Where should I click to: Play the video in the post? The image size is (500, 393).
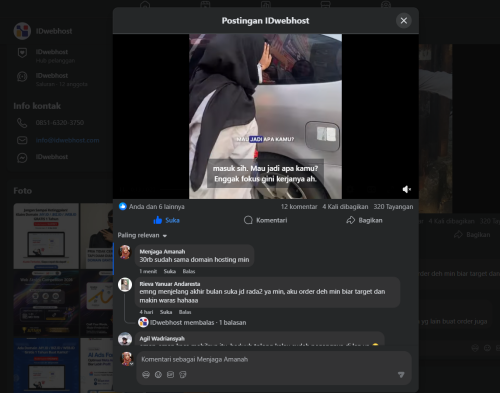pos(265,116)
